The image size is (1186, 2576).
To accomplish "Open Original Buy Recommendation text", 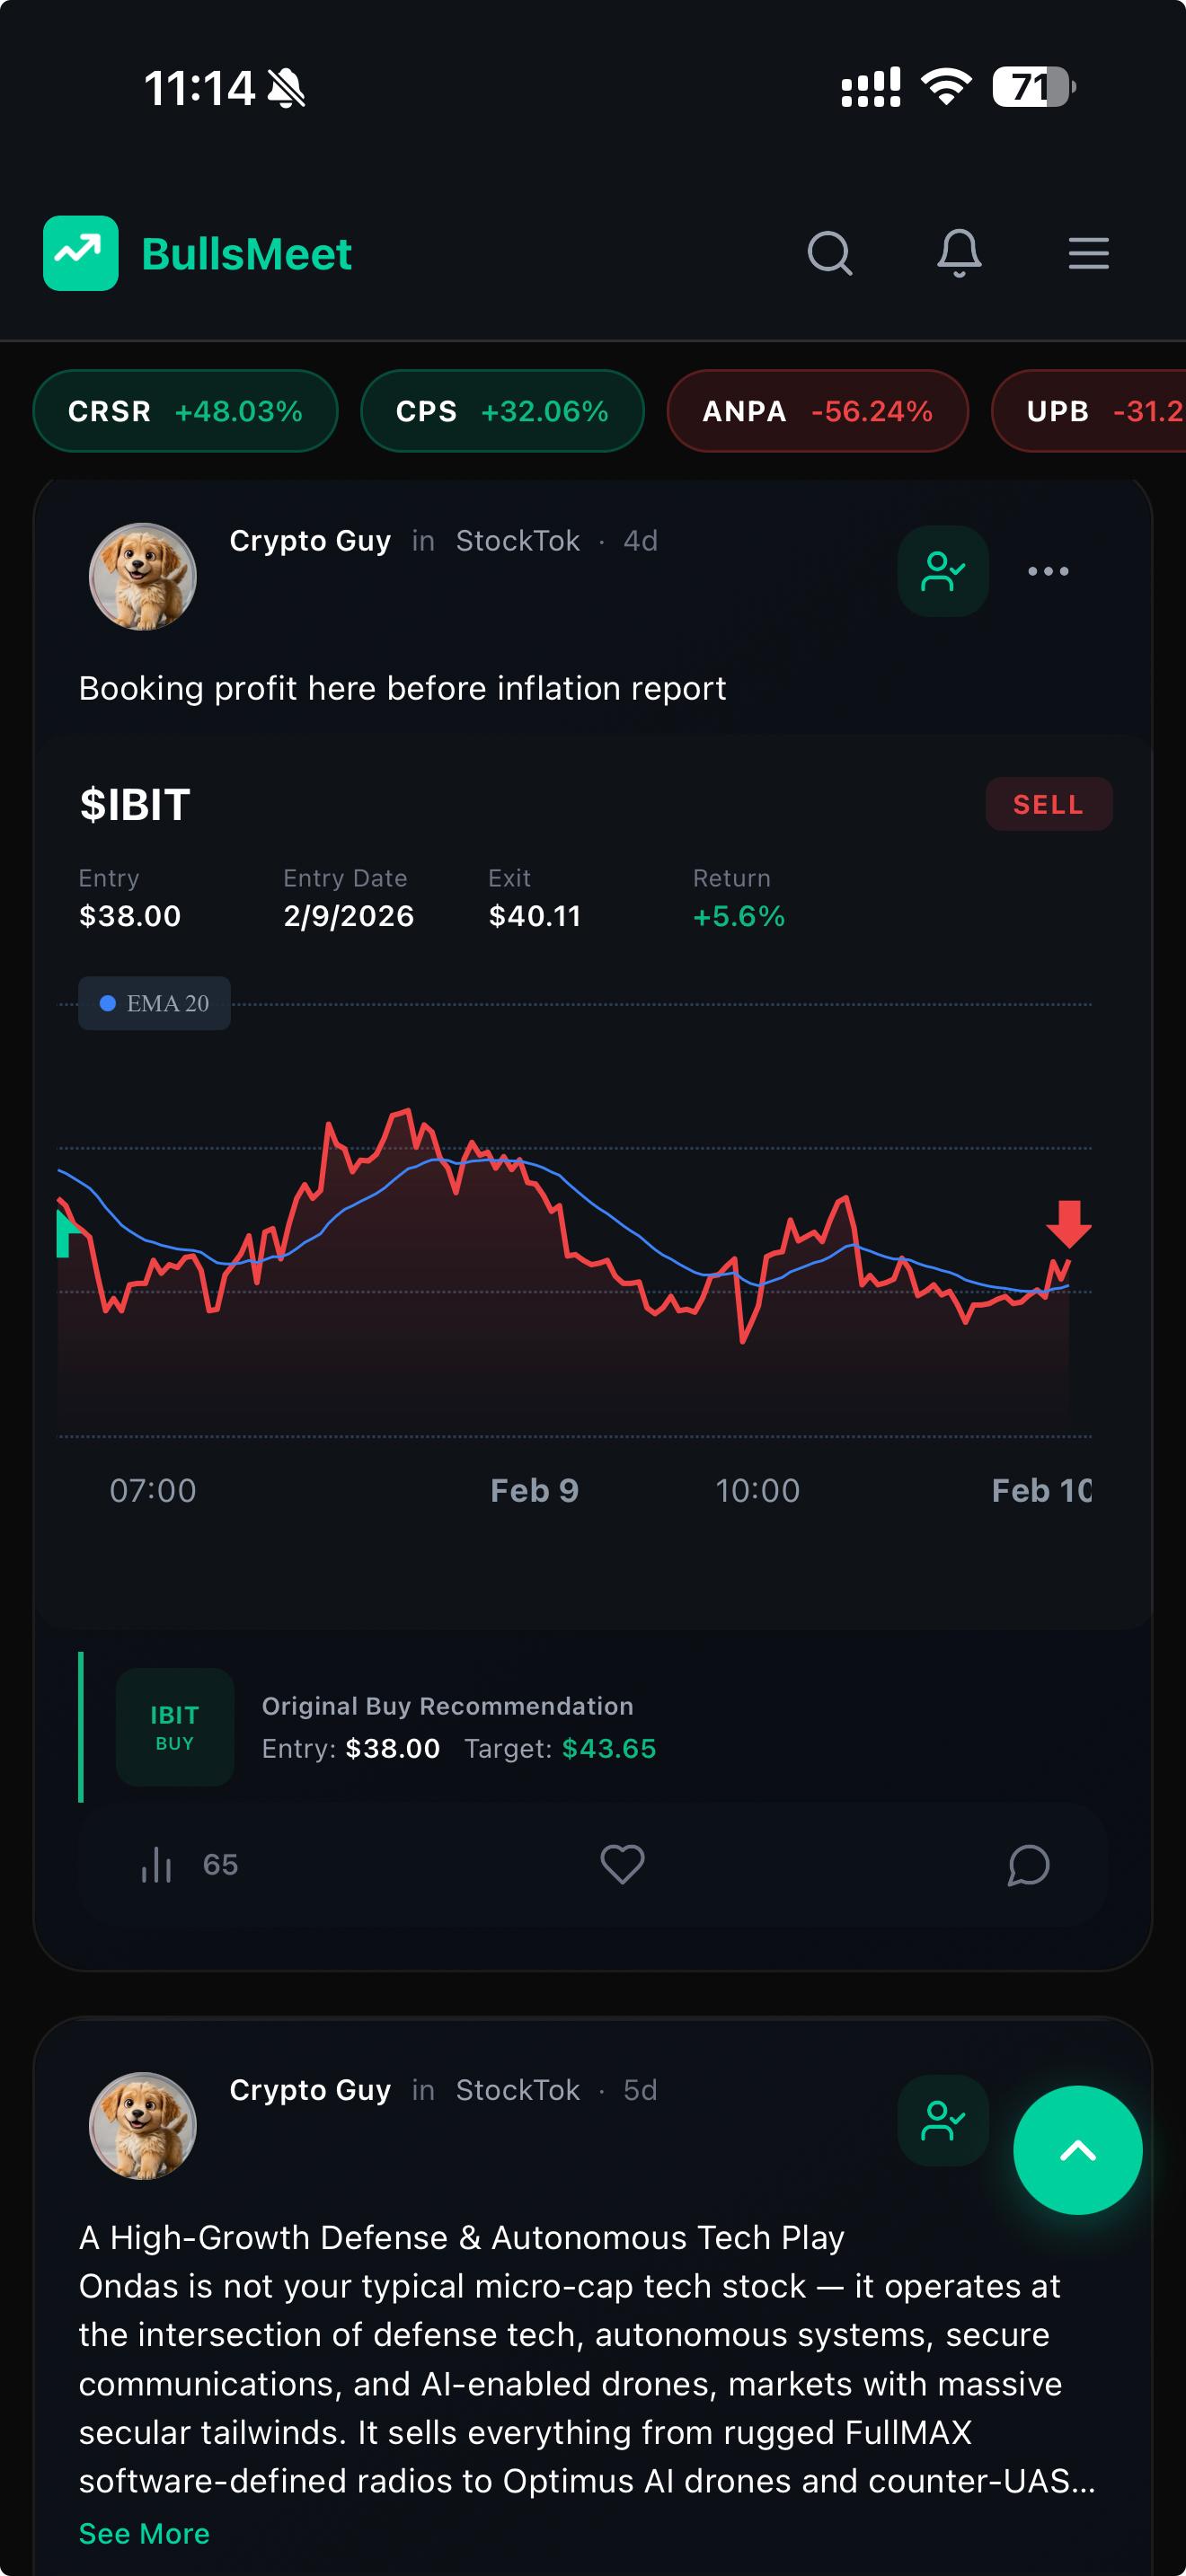I will pyautogui.click(x=447, y=1706).
